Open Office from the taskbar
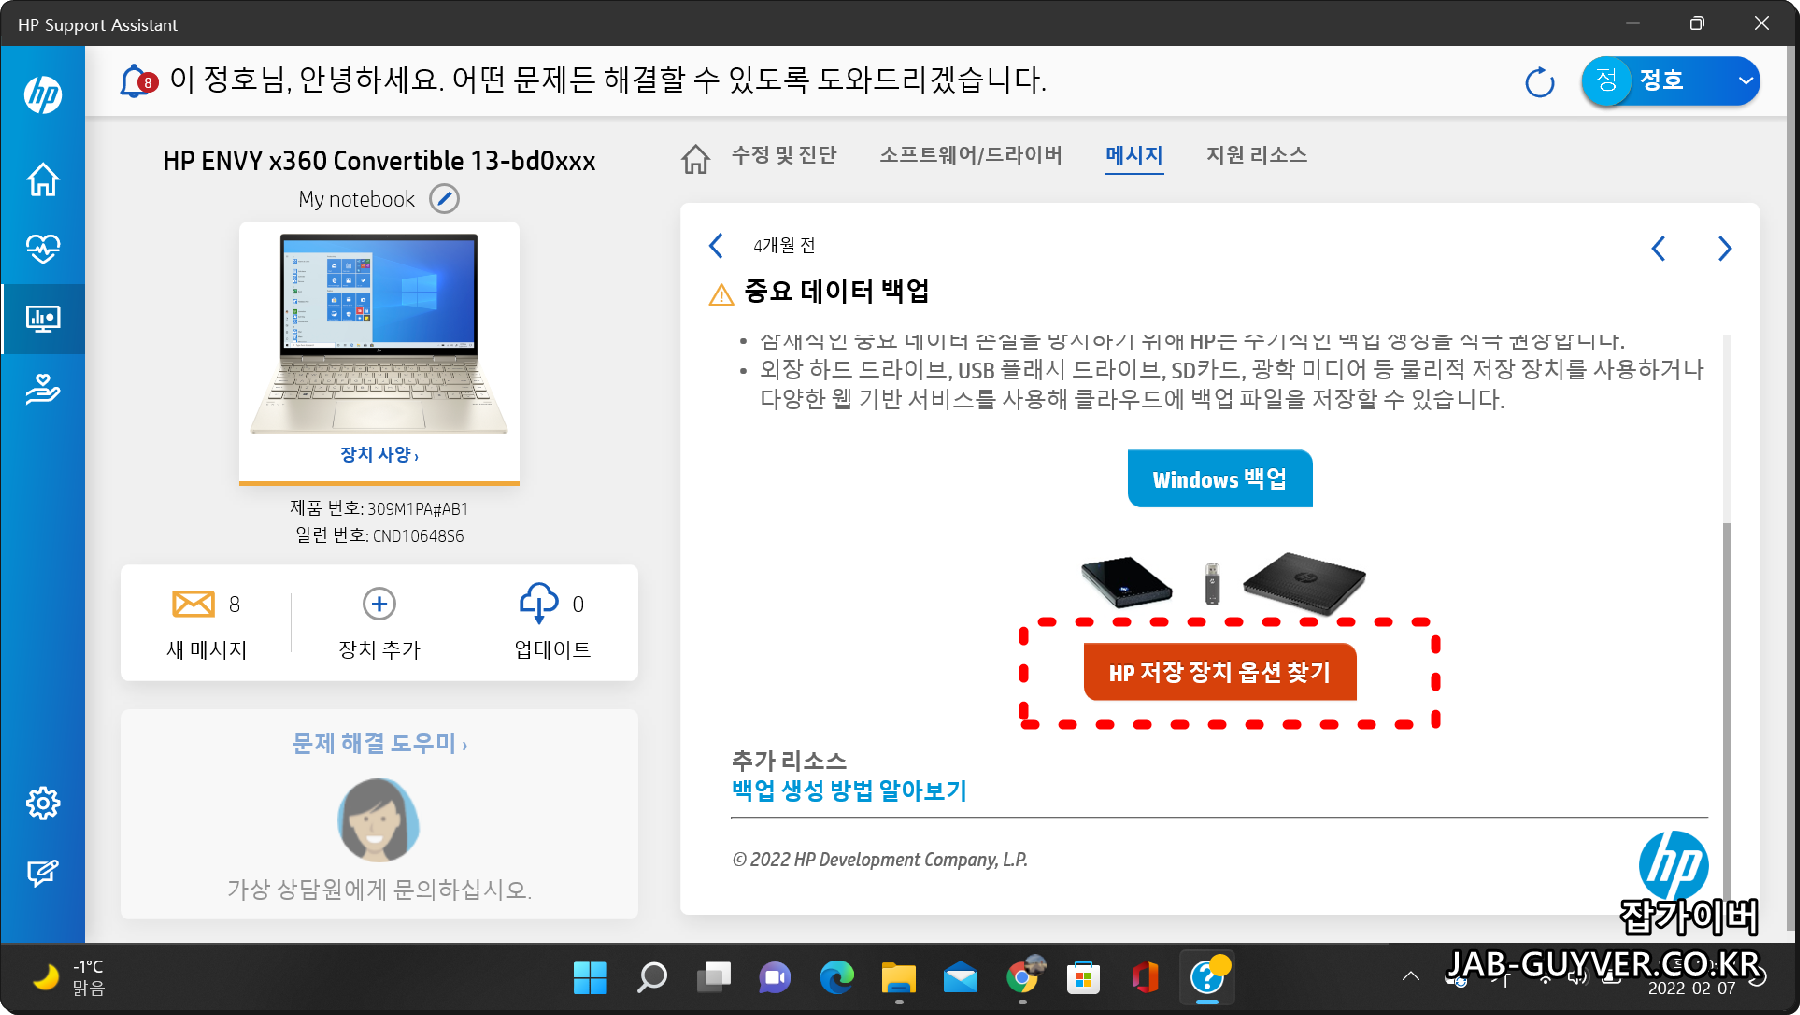The width and height of the screenshot is (1800, 1015). [x=1145, y=977]
